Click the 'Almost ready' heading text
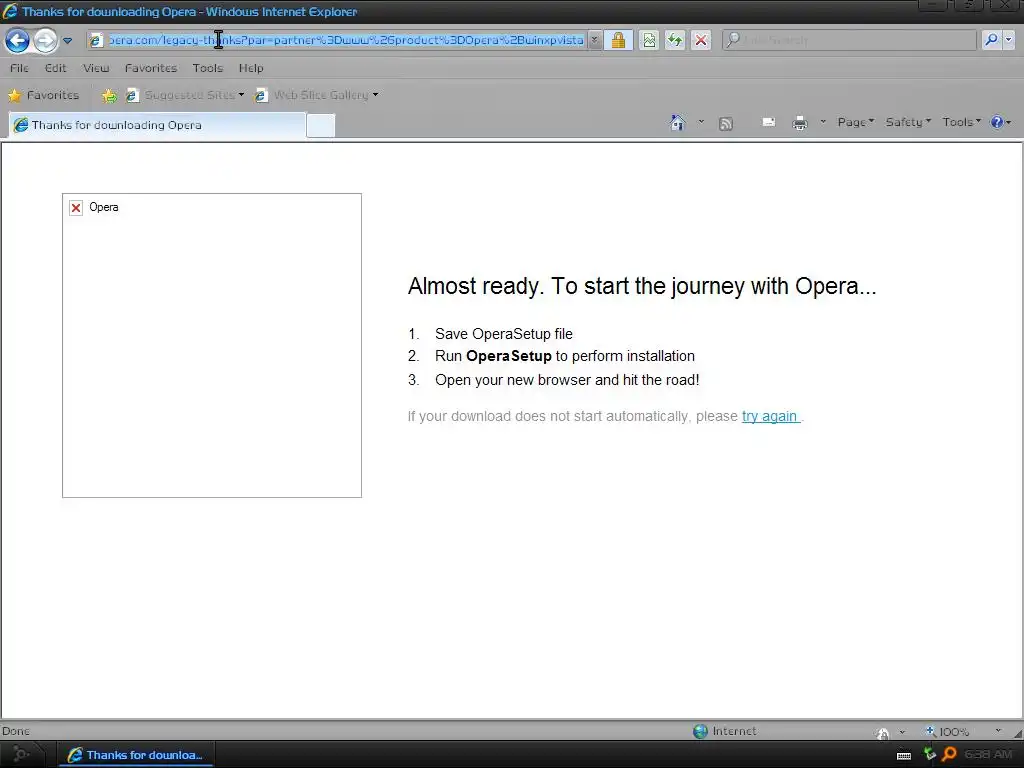Image resolution: width=1024 pixels, height=768 pixels. tap(642, 286)
